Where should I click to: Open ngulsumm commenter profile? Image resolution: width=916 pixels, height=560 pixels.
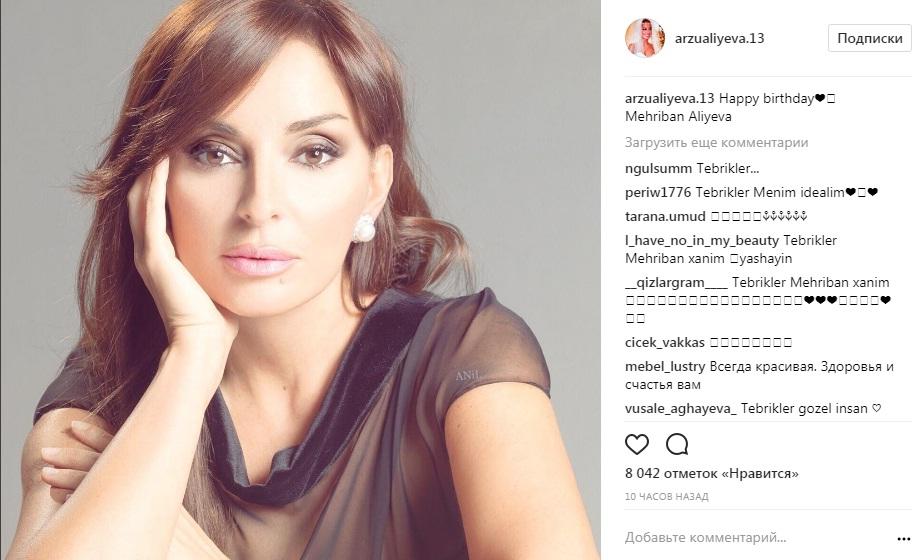click(x=658, y=169)
